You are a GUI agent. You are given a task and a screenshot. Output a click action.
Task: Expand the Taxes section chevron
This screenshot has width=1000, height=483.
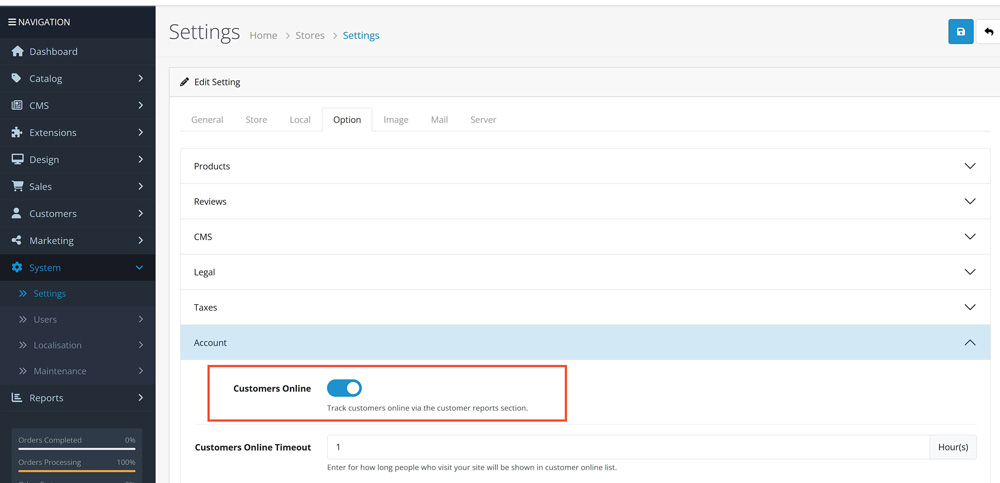(969, 307)
